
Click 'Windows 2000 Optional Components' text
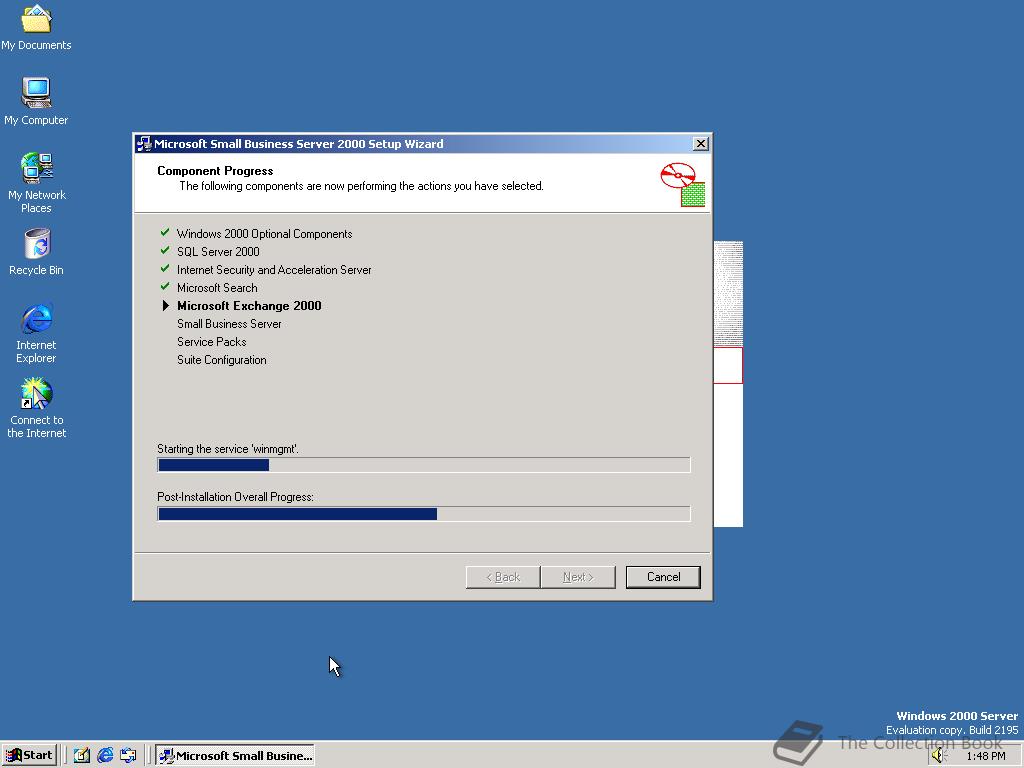(x=264, y=234)
